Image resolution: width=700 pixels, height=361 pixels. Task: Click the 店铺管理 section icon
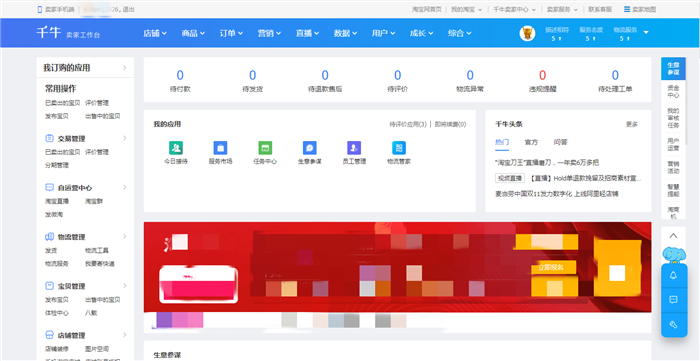[x=50, y=335]
